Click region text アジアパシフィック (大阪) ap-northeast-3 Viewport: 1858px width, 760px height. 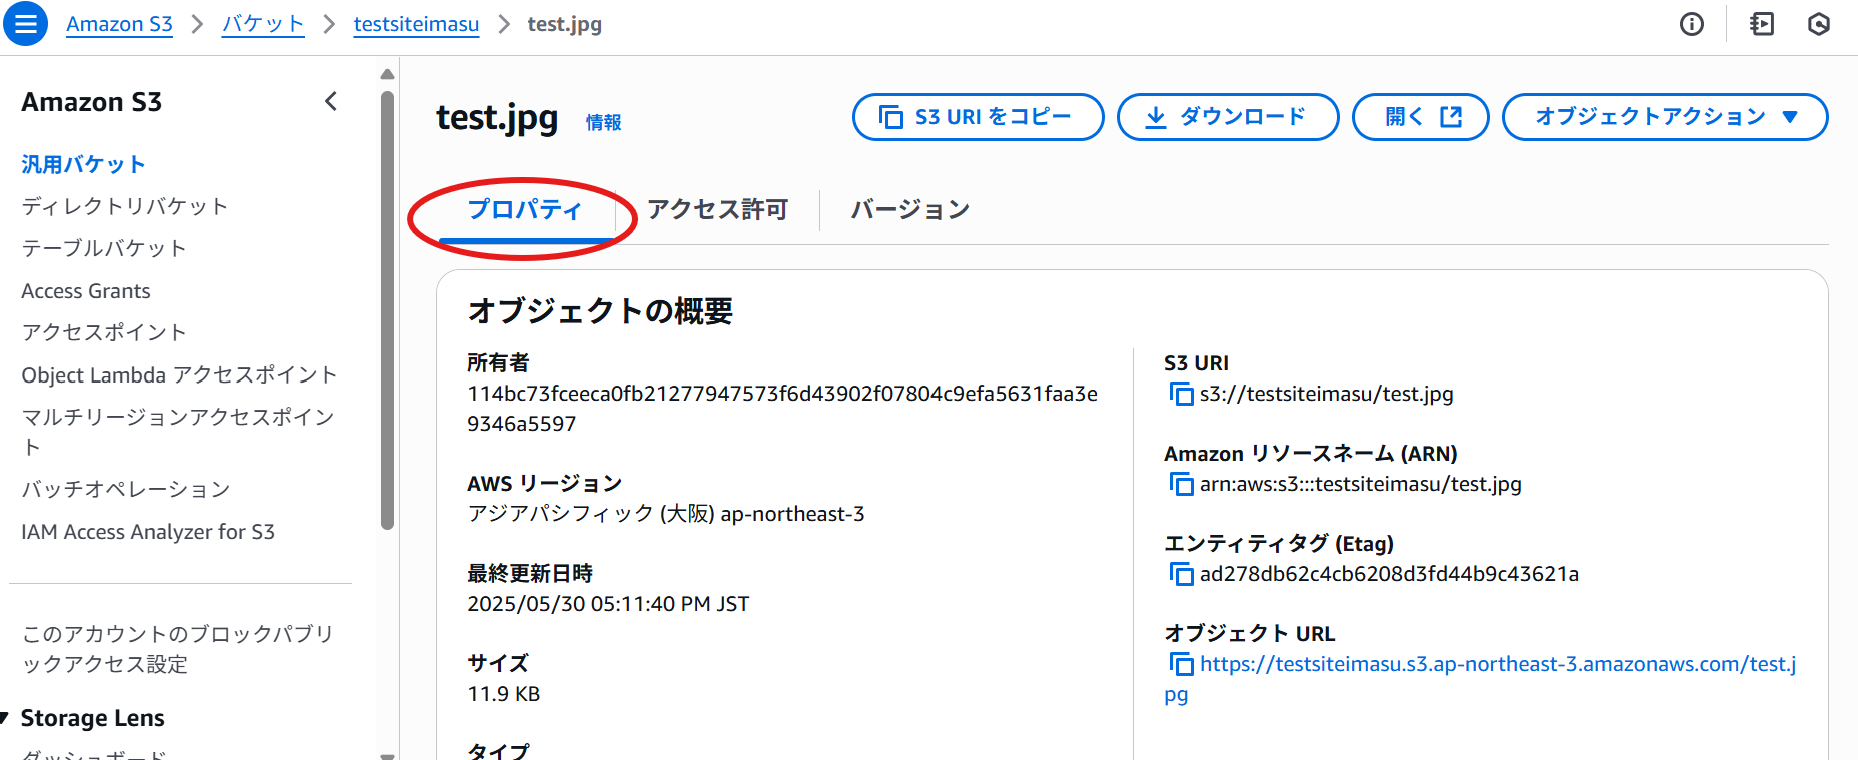point(666,514)
